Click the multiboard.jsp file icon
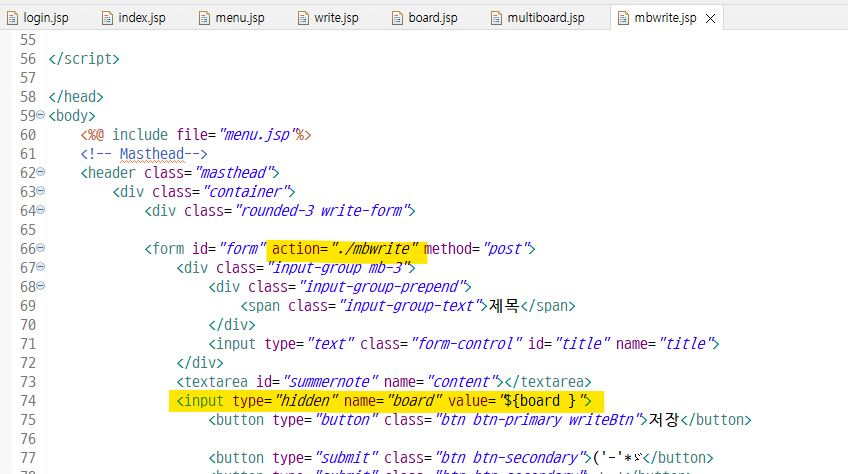Screen dimensions: 848x474 click(x=496, y=18)
